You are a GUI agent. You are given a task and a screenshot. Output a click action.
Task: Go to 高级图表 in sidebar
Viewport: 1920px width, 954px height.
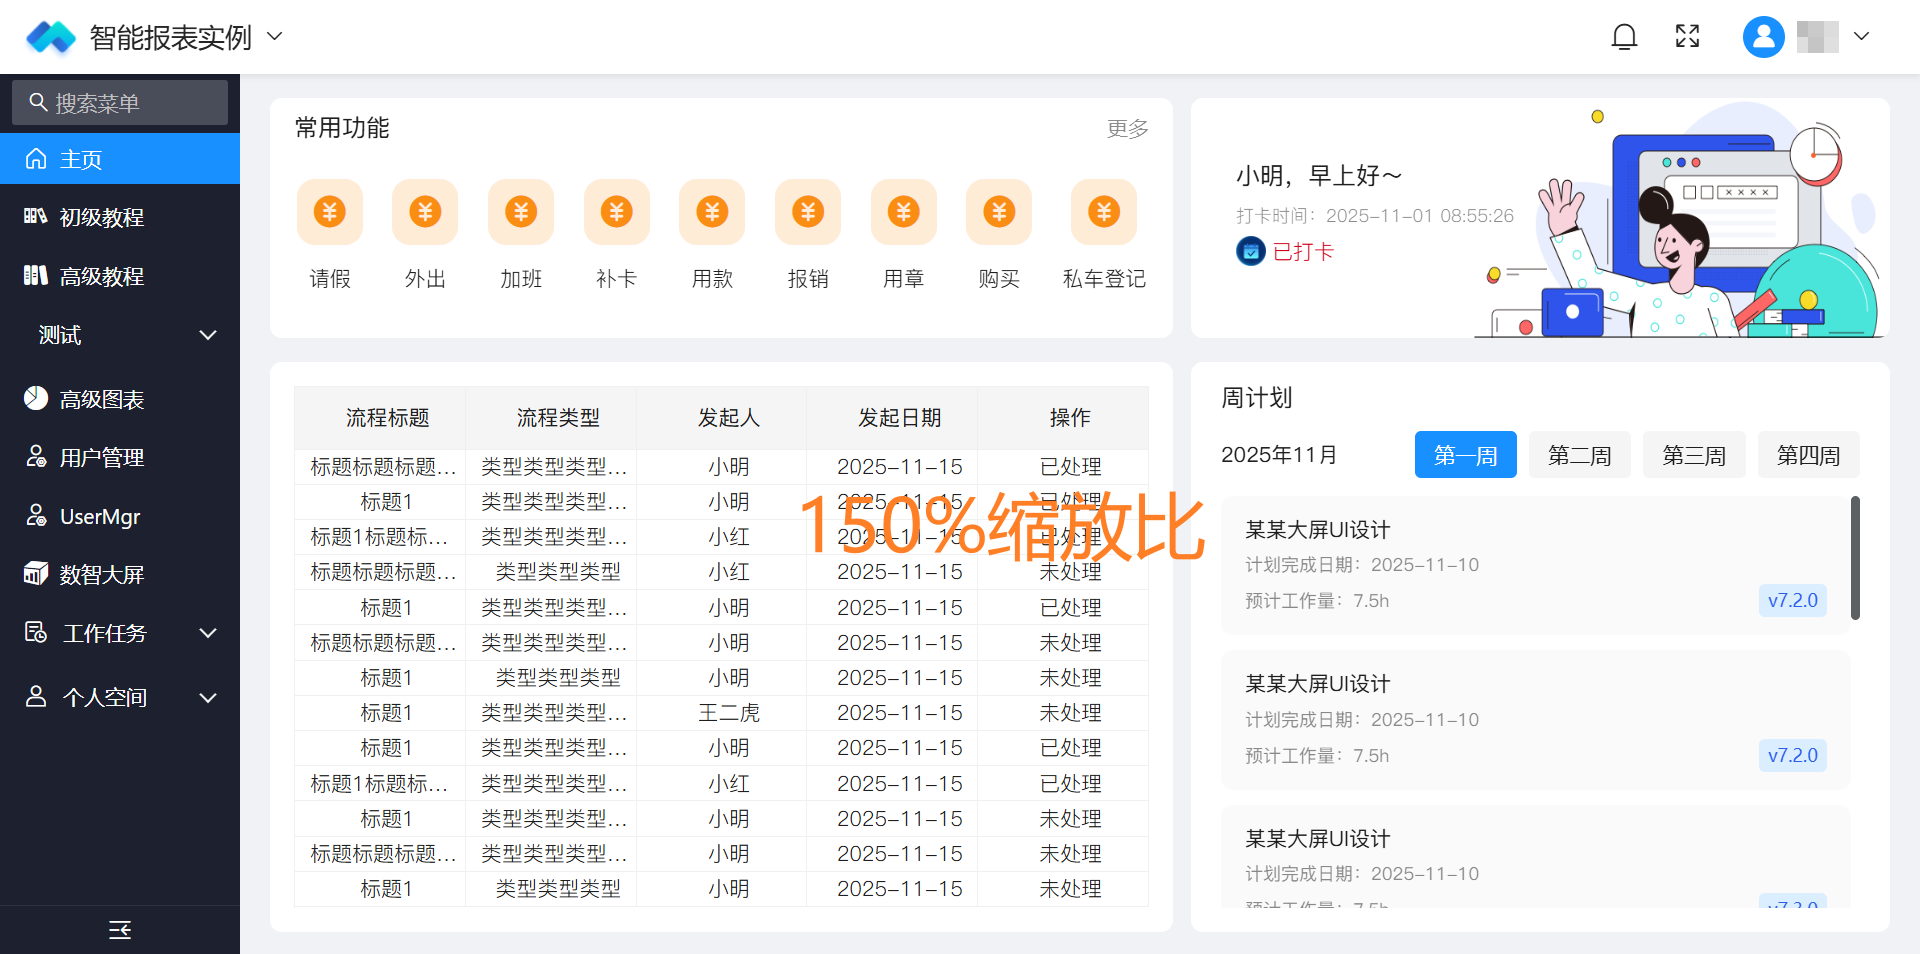pos(102,399)
